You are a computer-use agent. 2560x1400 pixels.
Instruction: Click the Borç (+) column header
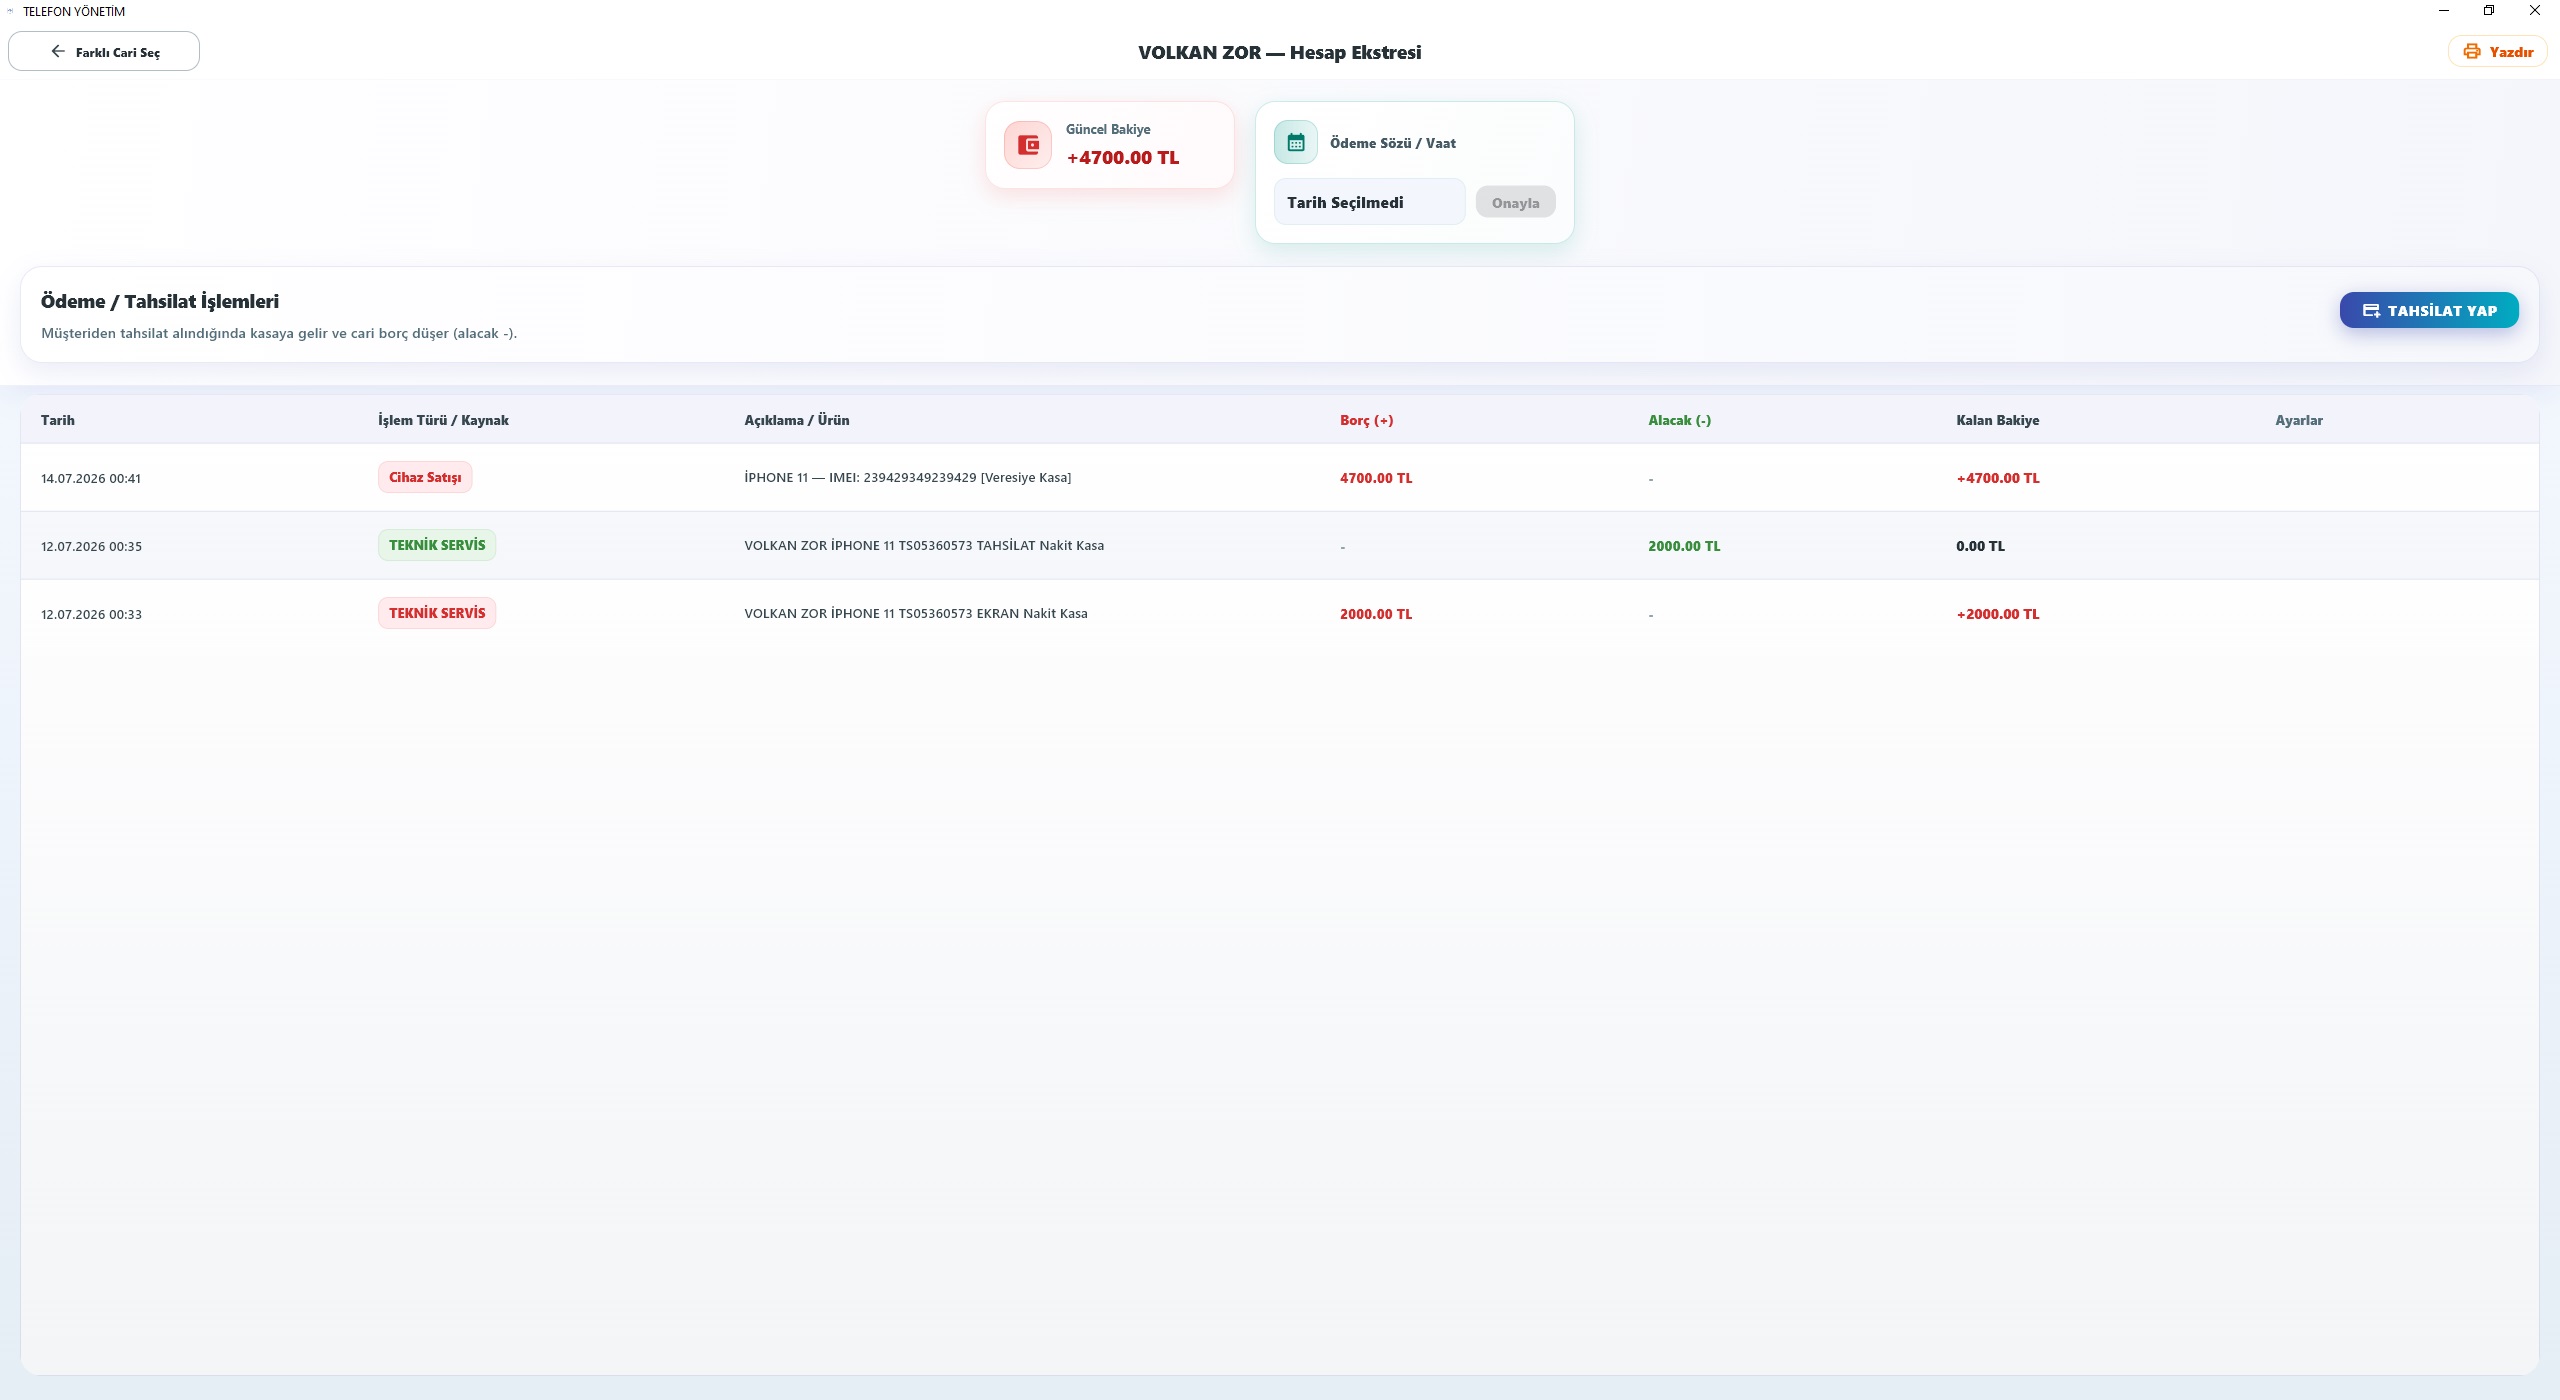pyautogui.click(x=1366, y=420)
